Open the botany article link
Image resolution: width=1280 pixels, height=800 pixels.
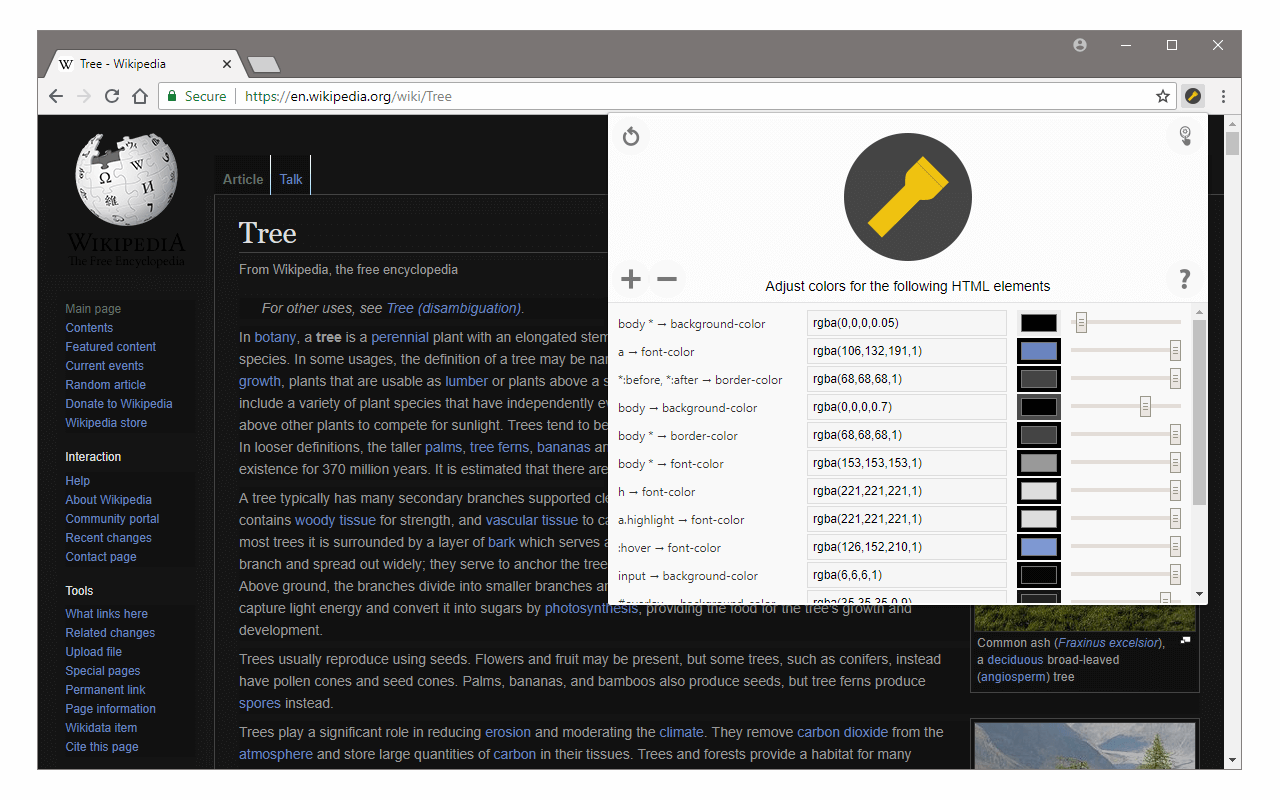point(275,337)
